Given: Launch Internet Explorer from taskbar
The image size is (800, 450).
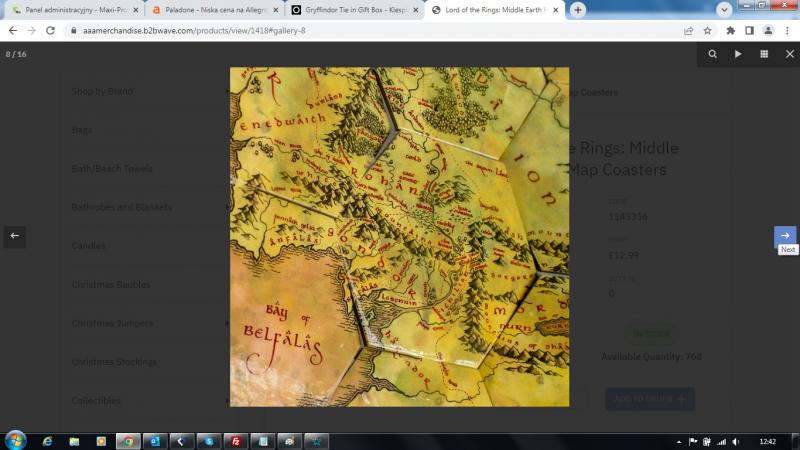Looking at the screenshot, I should tap(47, 441).
